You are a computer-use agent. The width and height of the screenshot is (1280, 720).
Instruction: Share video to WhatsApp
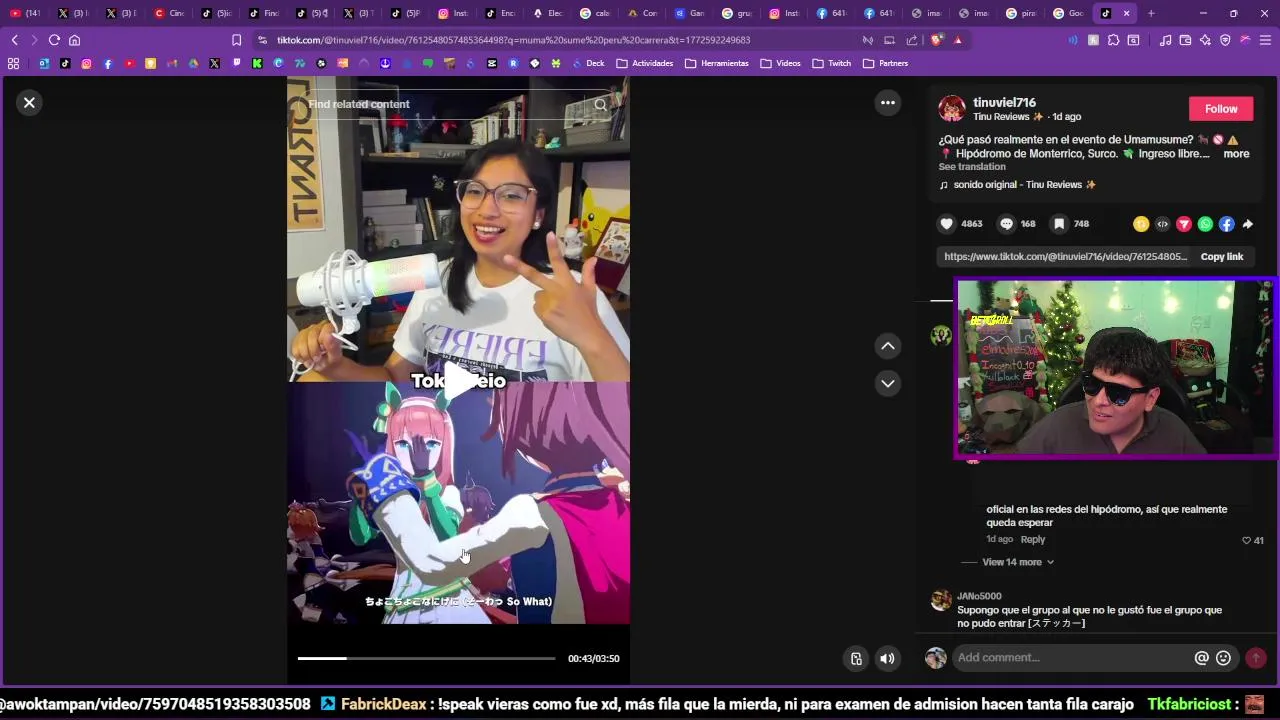[x=1205, y=224]
